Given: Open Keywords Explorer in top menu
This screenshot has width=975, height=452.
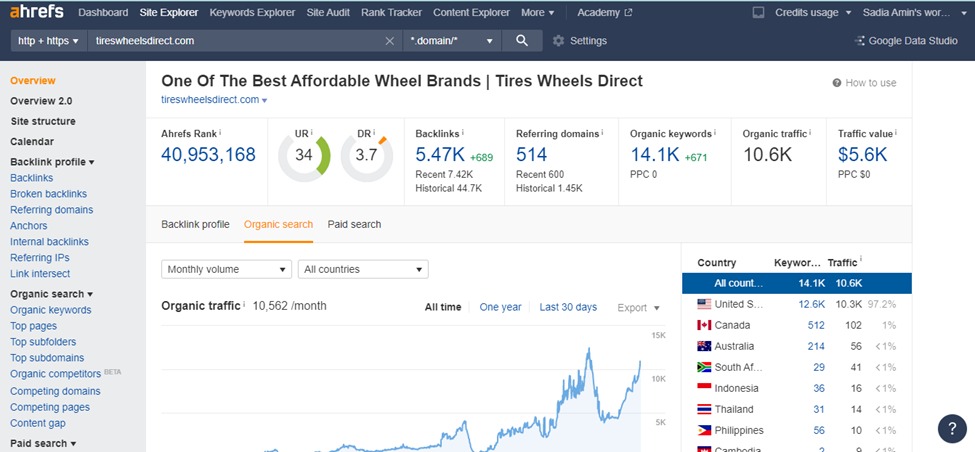Looking at the screenshot, I should [252, 13].
